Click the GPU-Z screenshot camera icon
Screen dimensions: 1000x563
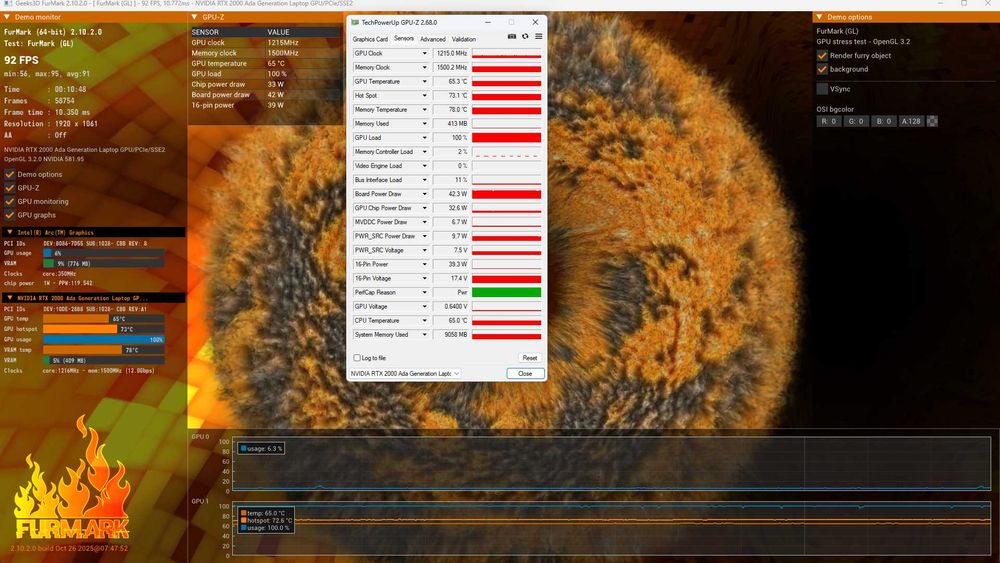[511, 36]
